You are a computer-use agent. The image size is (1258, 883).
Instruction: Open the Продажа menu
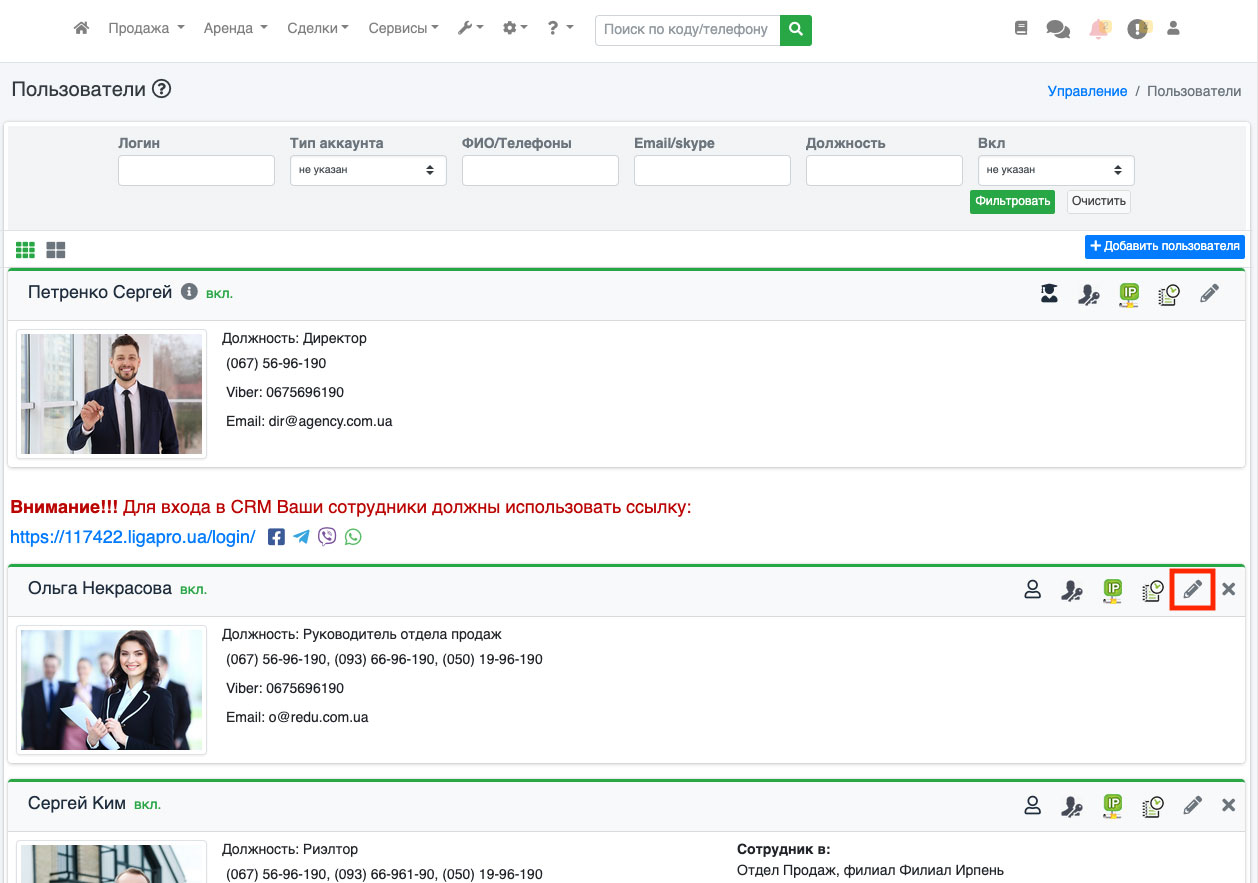point(146,29)
